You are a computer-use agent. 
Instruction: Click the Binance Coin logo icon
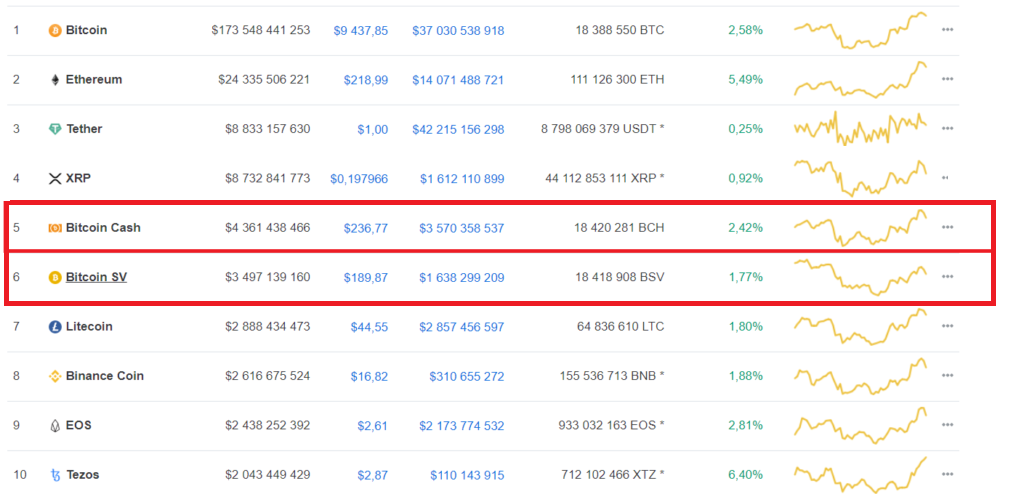55,376
